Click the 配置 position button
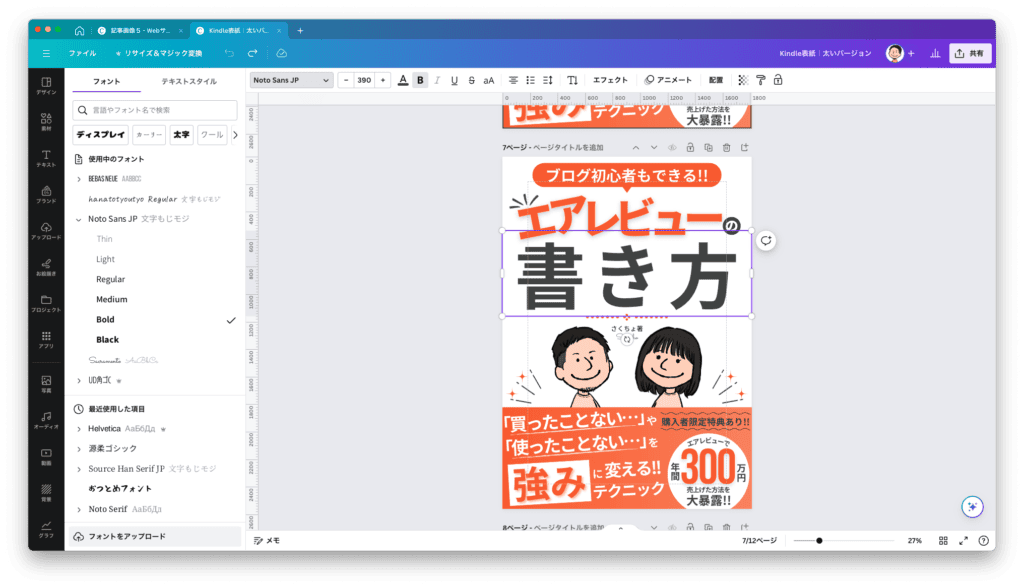 (716, 80)
